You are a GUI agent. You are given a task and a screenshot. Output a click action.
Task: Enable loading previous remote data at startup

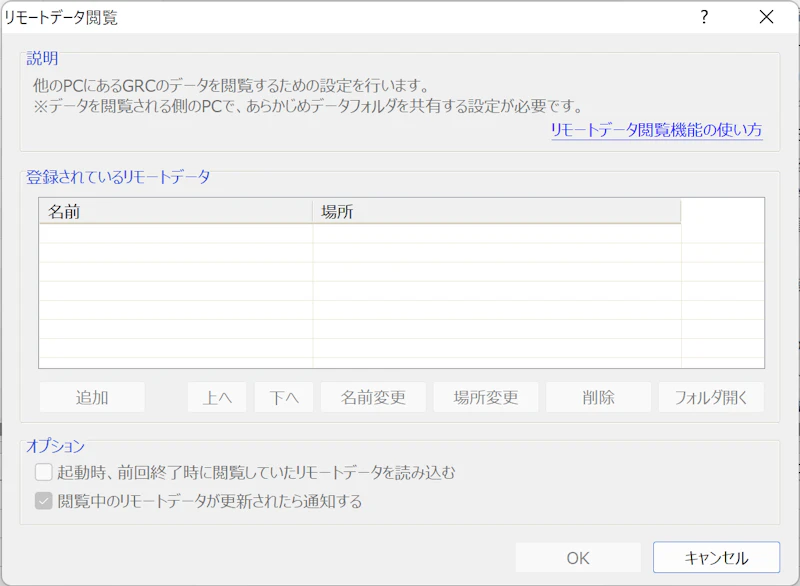point(43,471)
